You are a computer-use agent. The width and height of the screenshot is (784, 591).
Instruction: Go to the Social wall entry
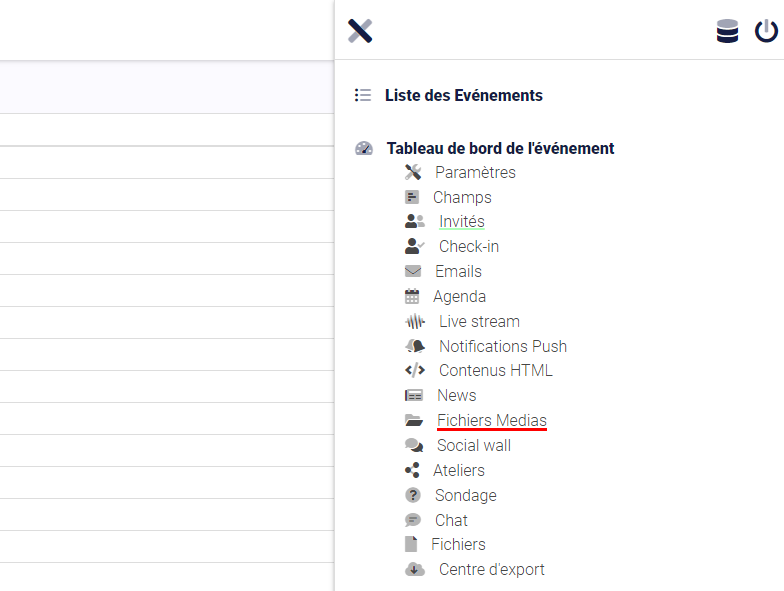tap(474, 446)
